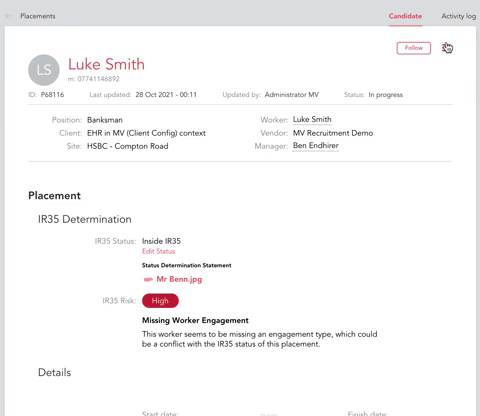480x416 pixels.
Task: Open the Luke Smith candidate name heading
Action: 106,64
